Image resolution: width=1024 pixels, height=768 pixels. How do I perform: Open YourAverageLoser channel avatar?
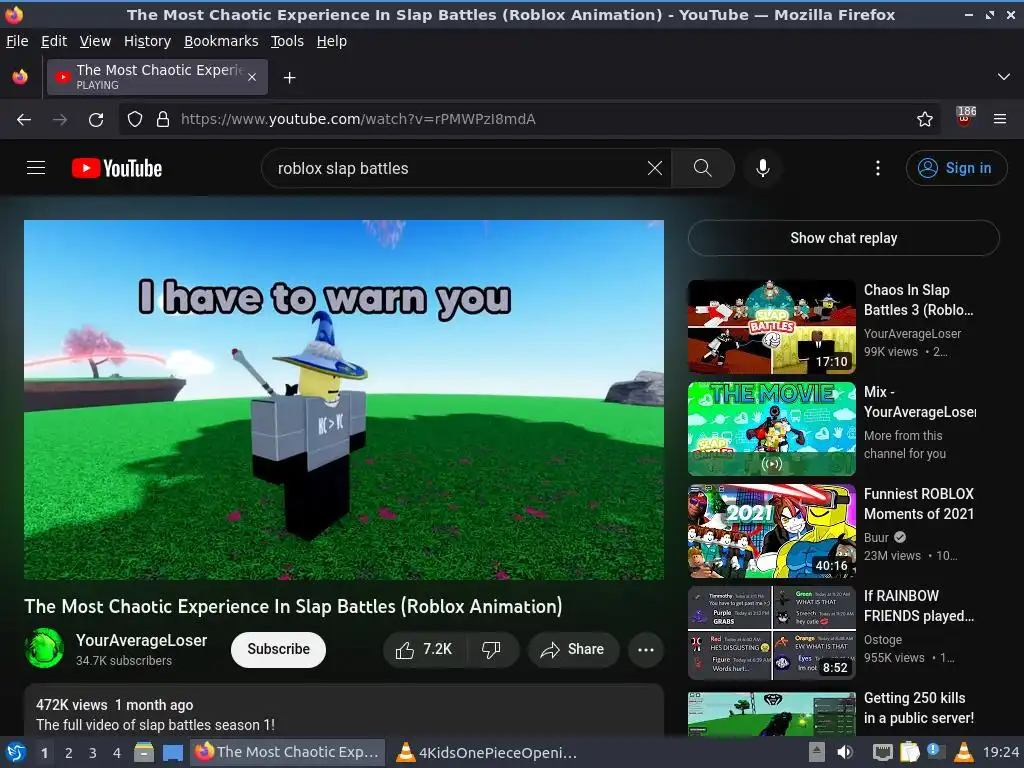pos(44,648)
